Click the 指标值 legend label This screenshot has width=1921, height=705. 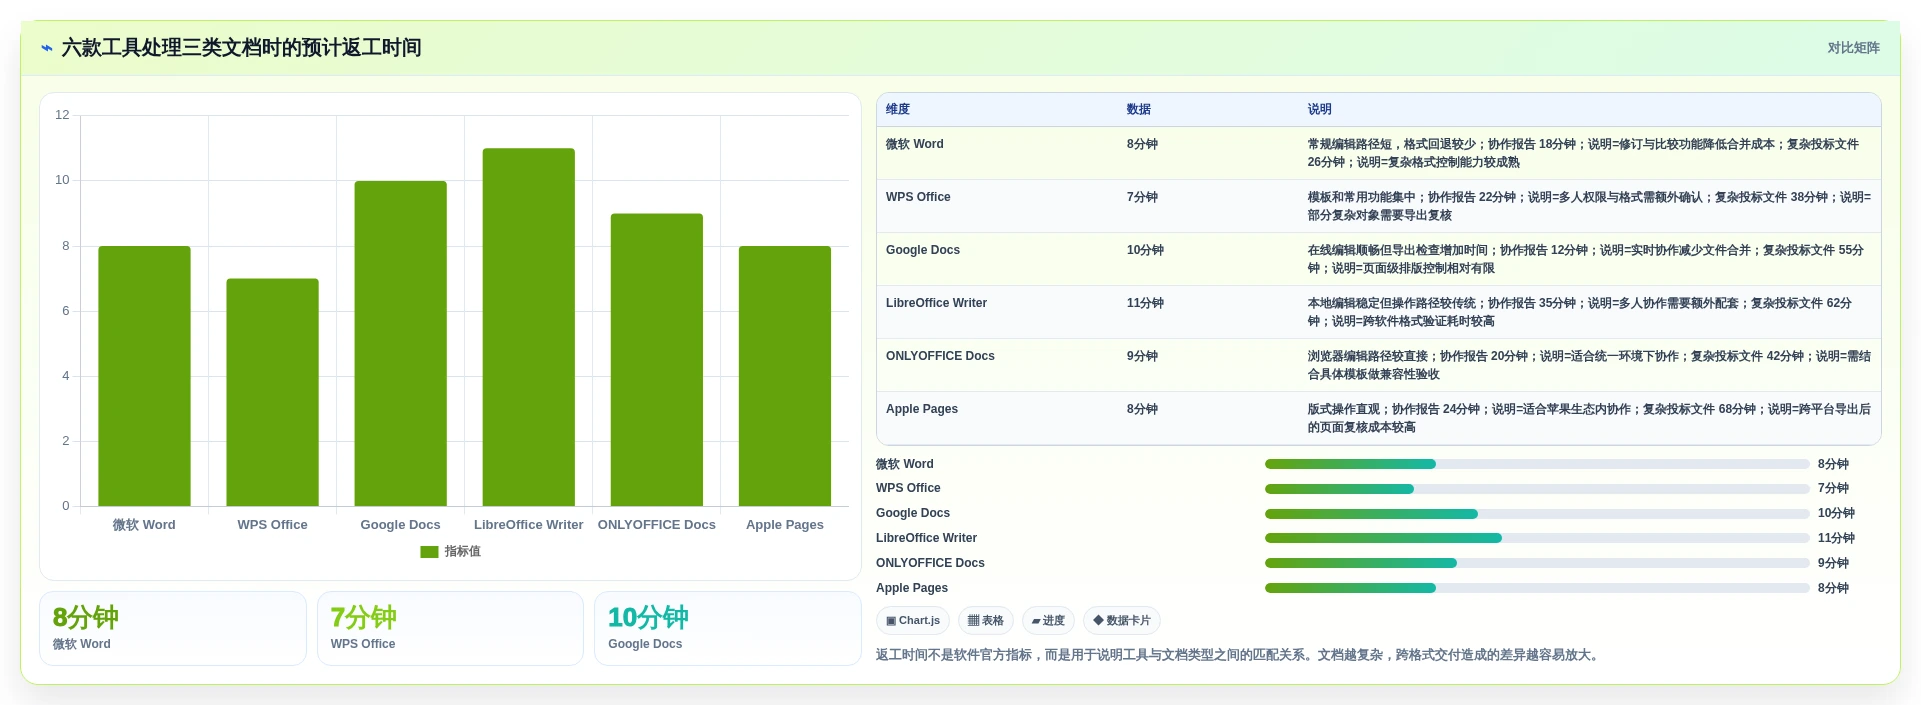pos(463,552)
